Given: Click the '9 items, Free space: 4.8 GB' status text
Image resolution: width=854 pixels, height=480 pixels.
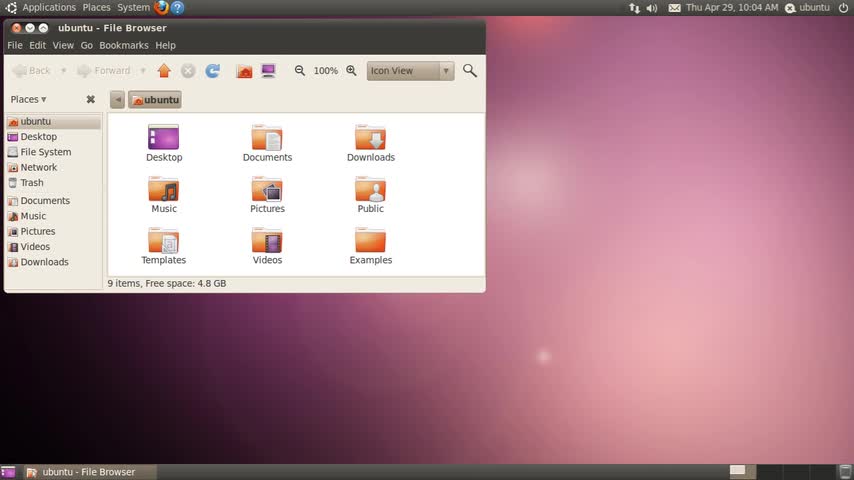Looking at the screenshot, I should [x=167, y=283].
